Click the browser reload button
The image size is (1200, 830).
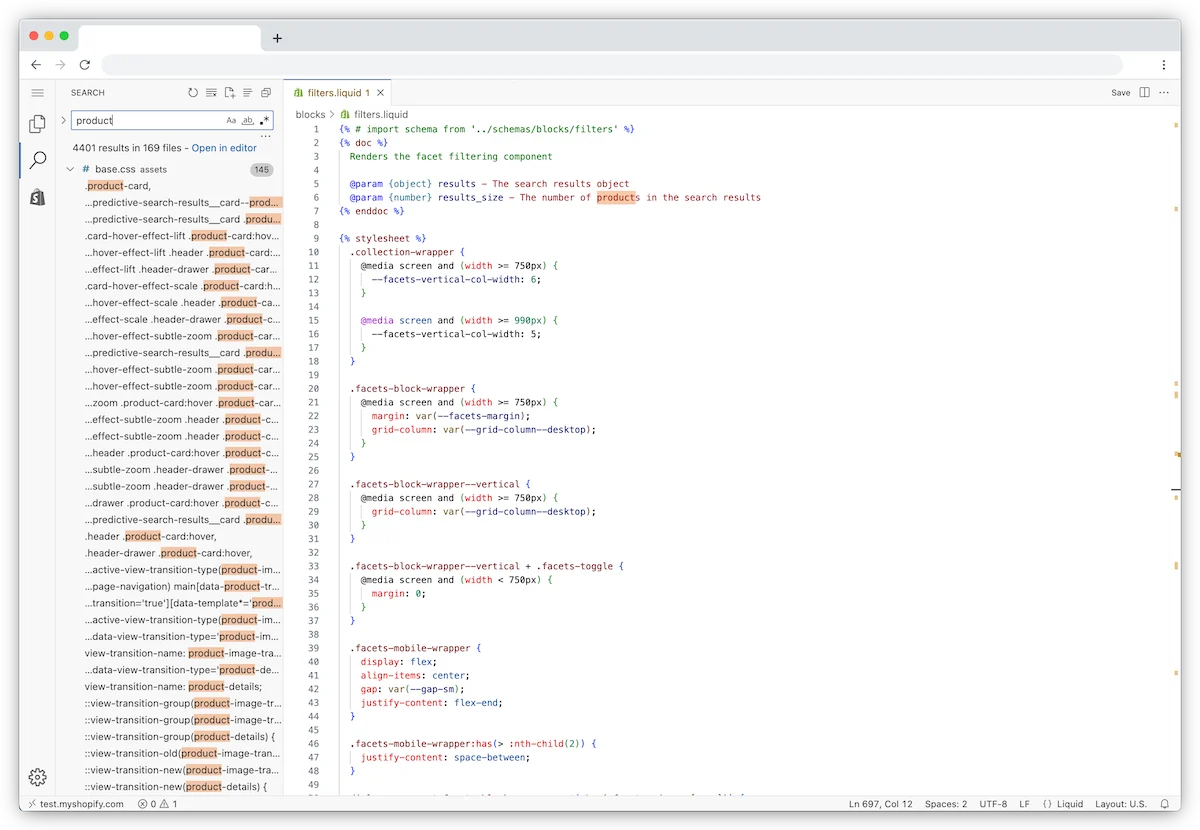(85, 65)
